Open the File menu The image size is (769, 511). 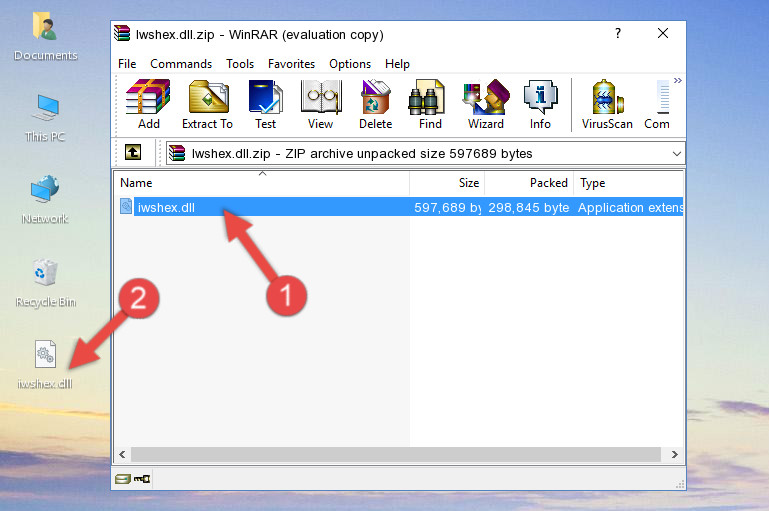coord(127,64)
